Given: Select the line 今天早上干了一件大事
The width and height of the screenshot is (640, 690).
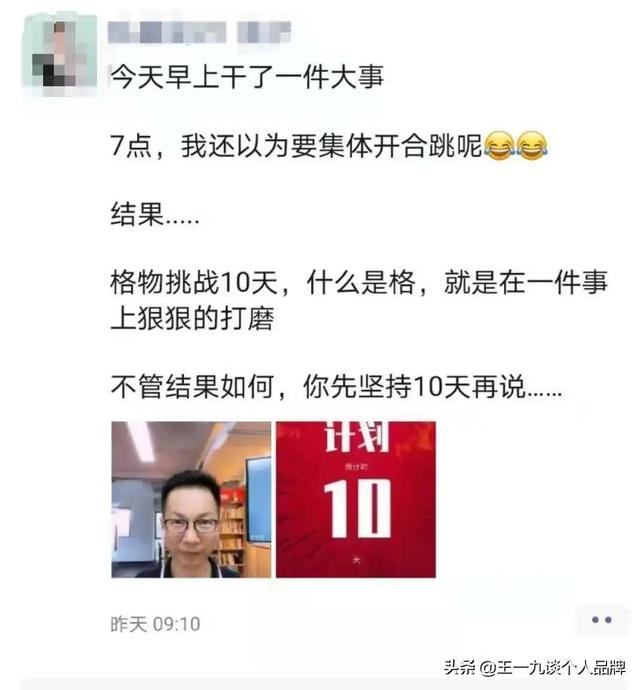Looking at the screenshot, I should (x=247, y=77).
